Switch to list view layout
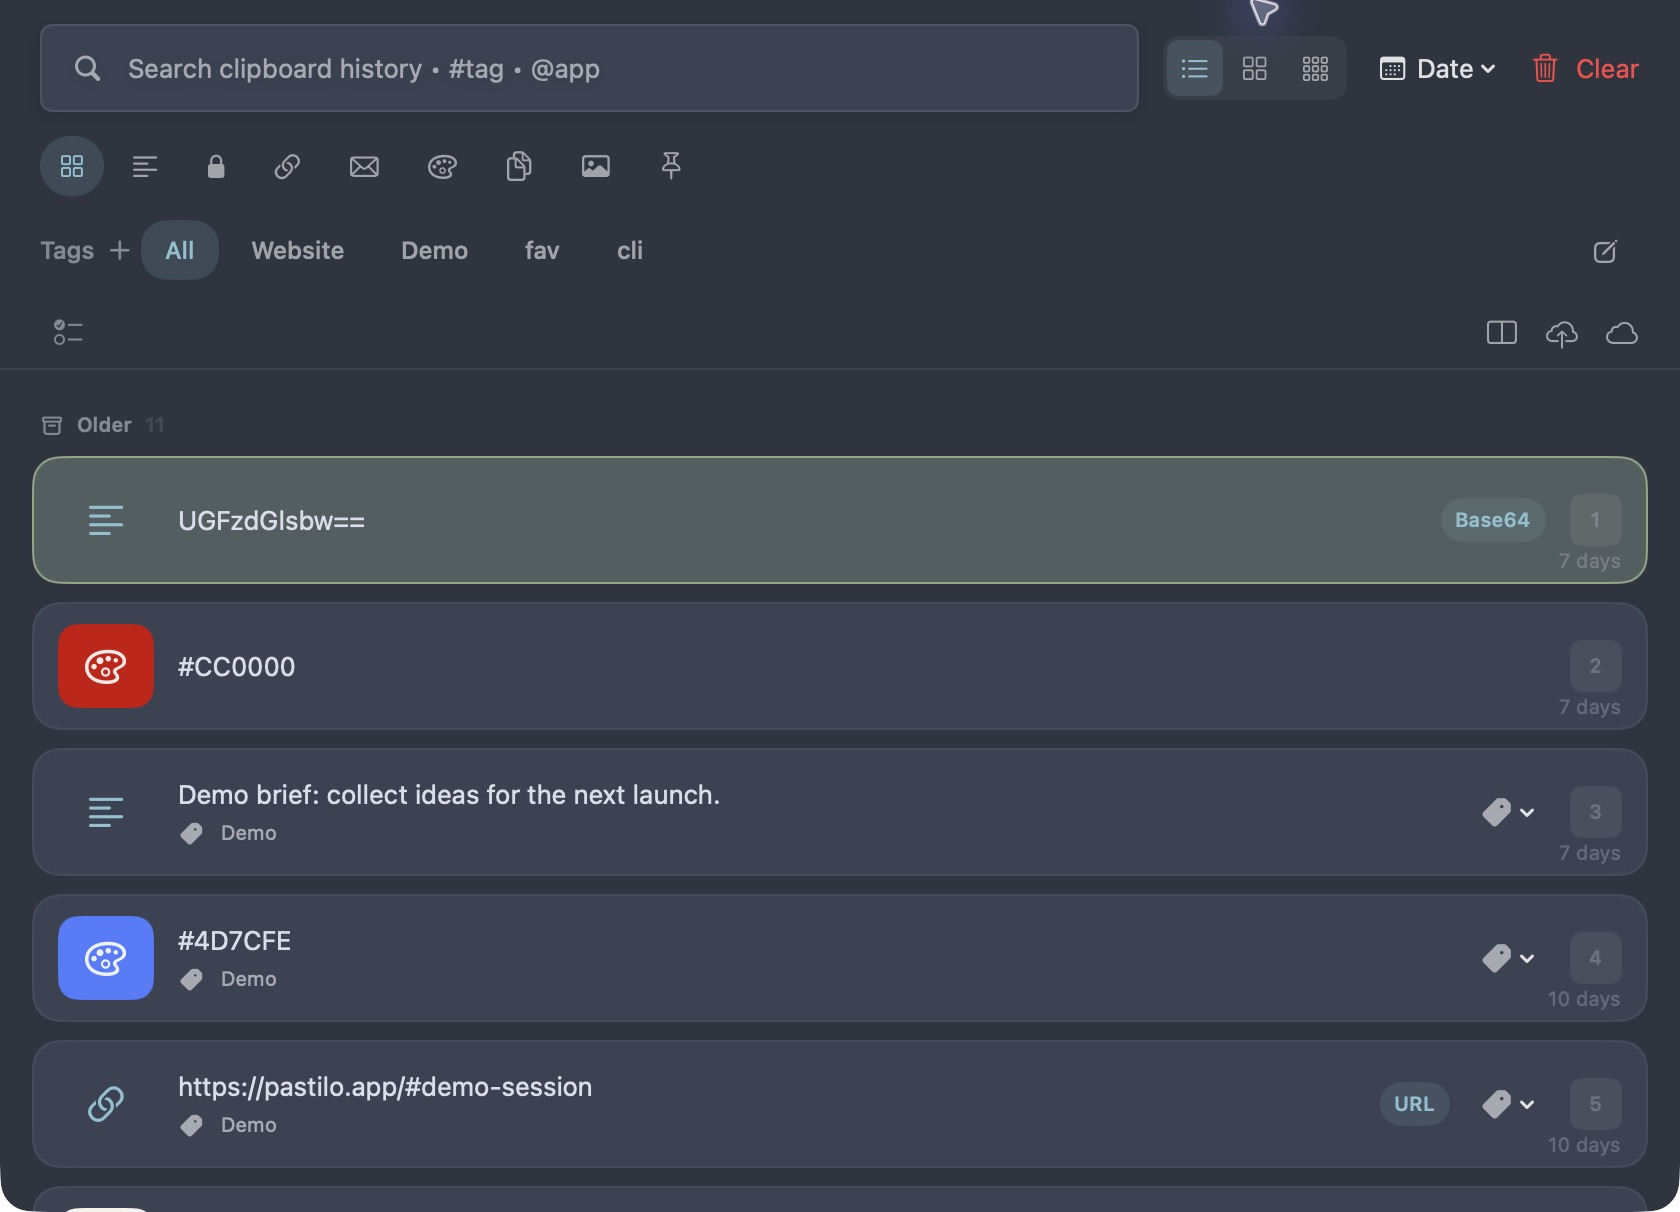This screenshot has width=1680, height=1212. coord(1195,69)
